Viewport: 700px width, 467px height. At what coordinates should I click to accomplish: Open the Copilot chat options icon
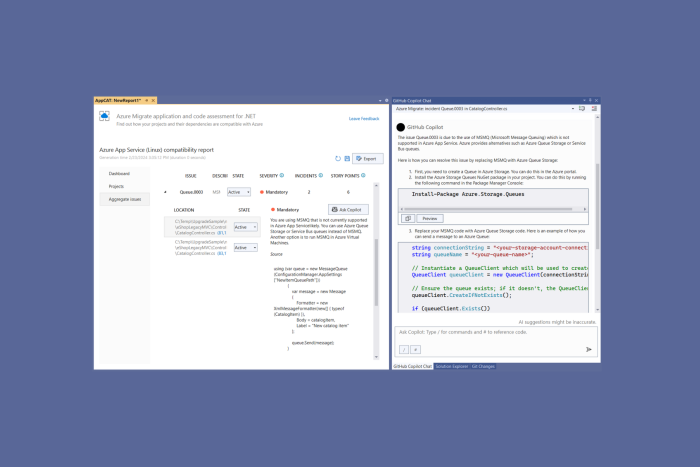(x=594, y=108)
